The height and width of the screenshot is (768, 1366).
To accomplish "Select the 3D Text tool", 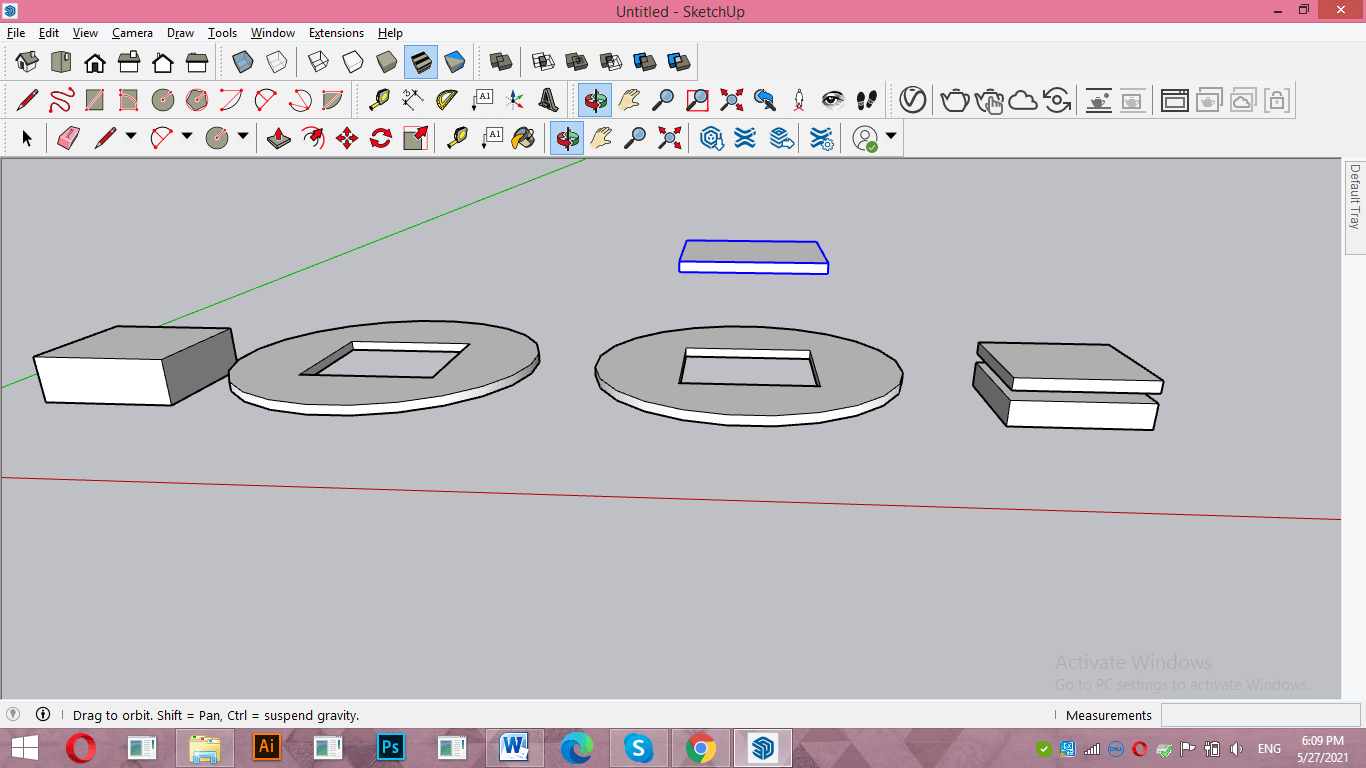I will coord(549,99).
